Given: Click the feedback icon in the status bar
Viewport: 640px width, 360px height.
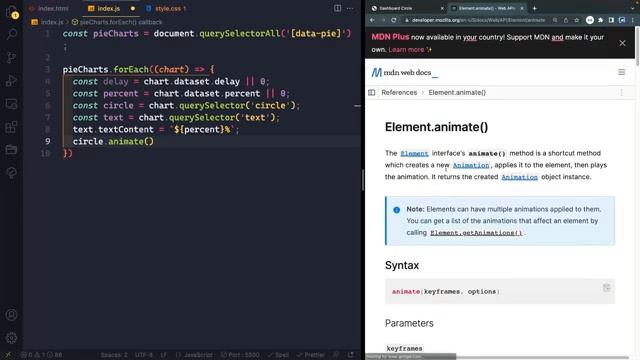Looking at the screenshot, I should 336,355.
